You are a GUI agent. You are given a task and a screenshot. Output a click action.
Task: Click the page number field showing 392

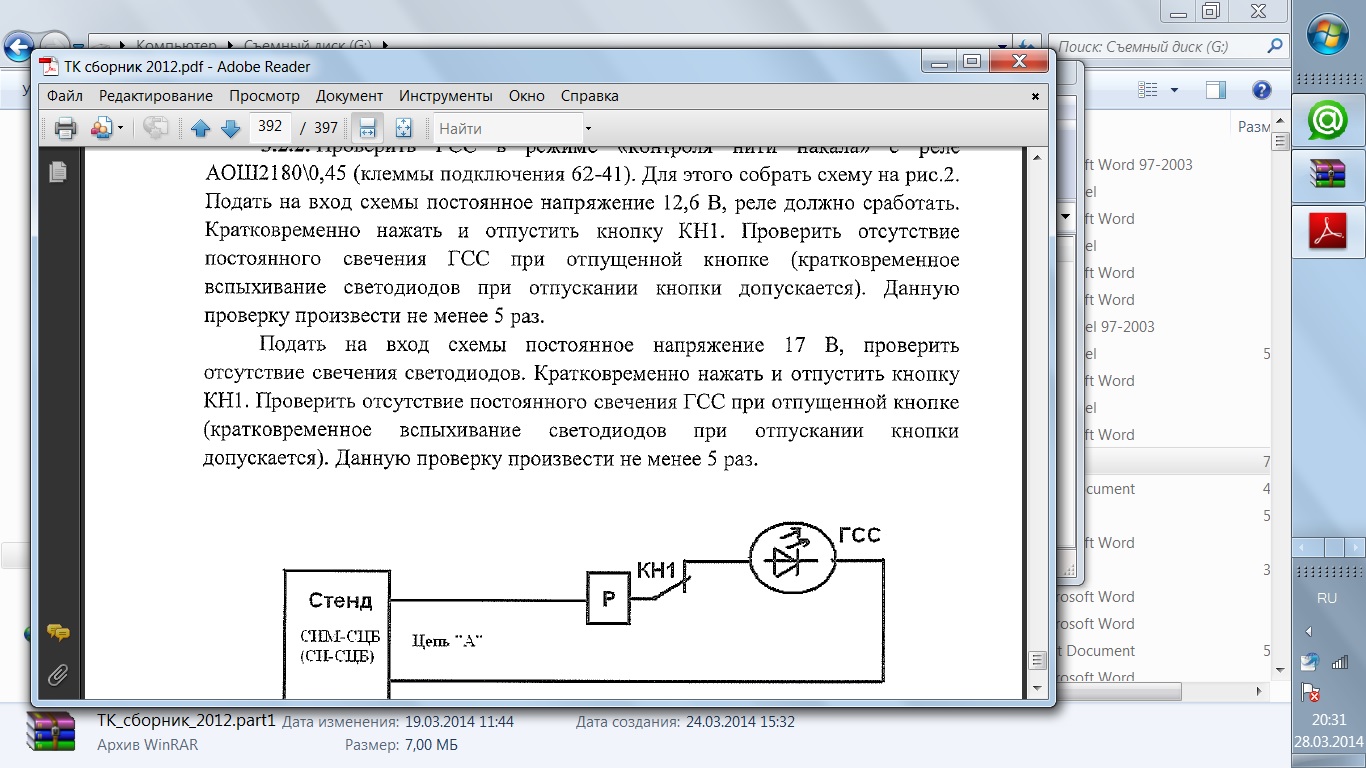click(x=270, y=128)
